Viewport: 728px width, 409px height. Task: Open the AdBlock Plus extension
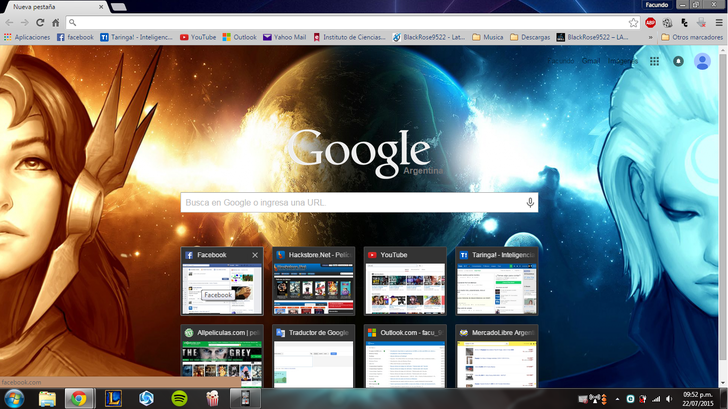pyautogui.click(x=650, y=22)
